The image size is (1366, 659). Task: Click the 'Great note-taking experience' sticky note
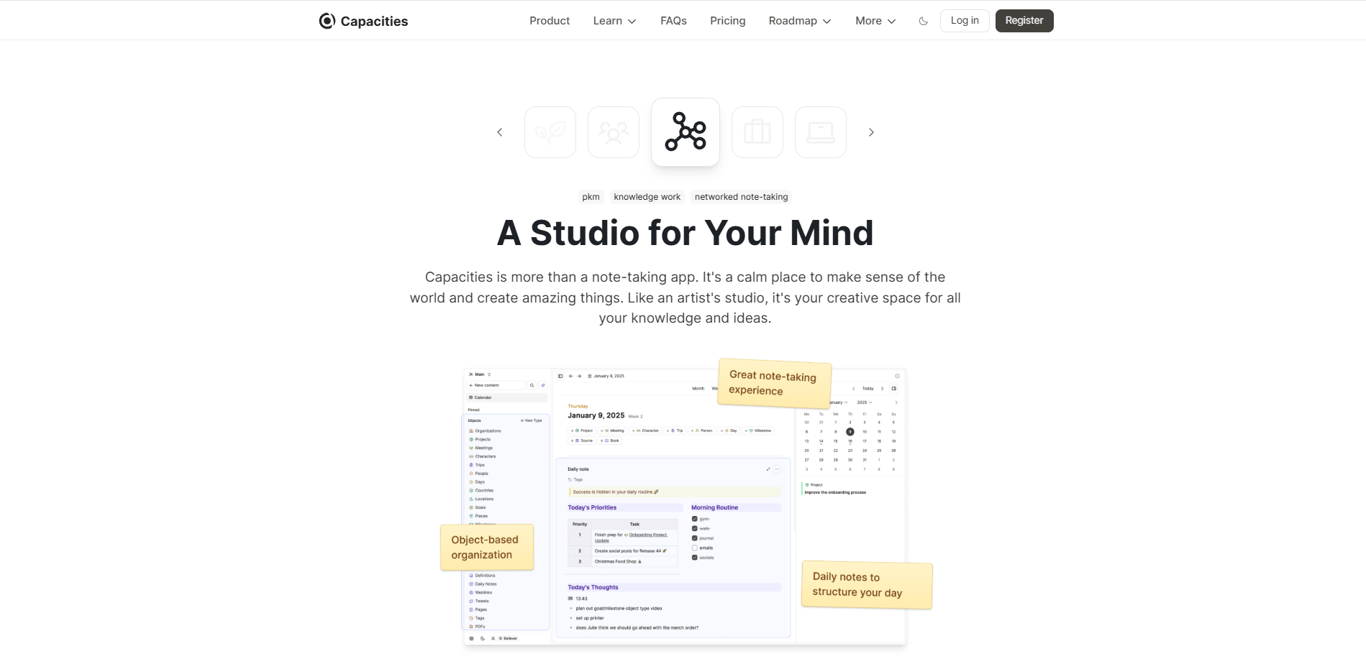click(774, 383)
